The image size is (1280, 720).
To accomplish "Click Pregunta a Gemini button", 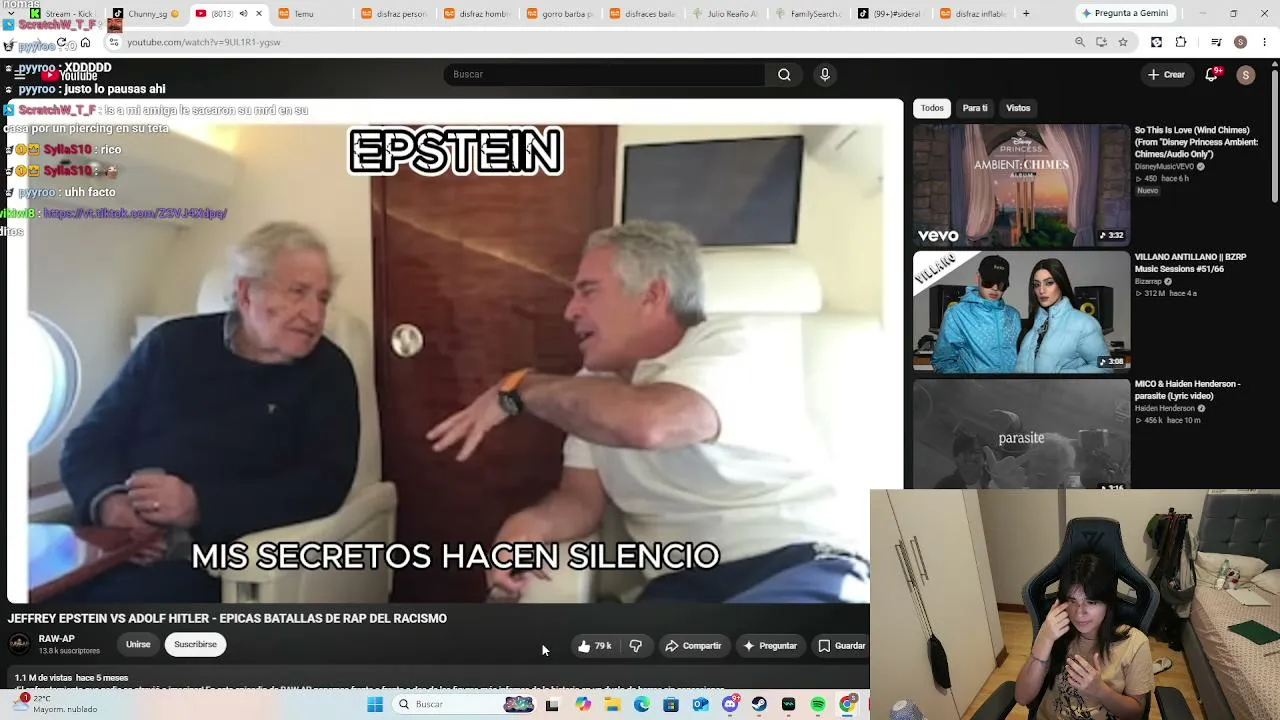I will point(1125,14).
